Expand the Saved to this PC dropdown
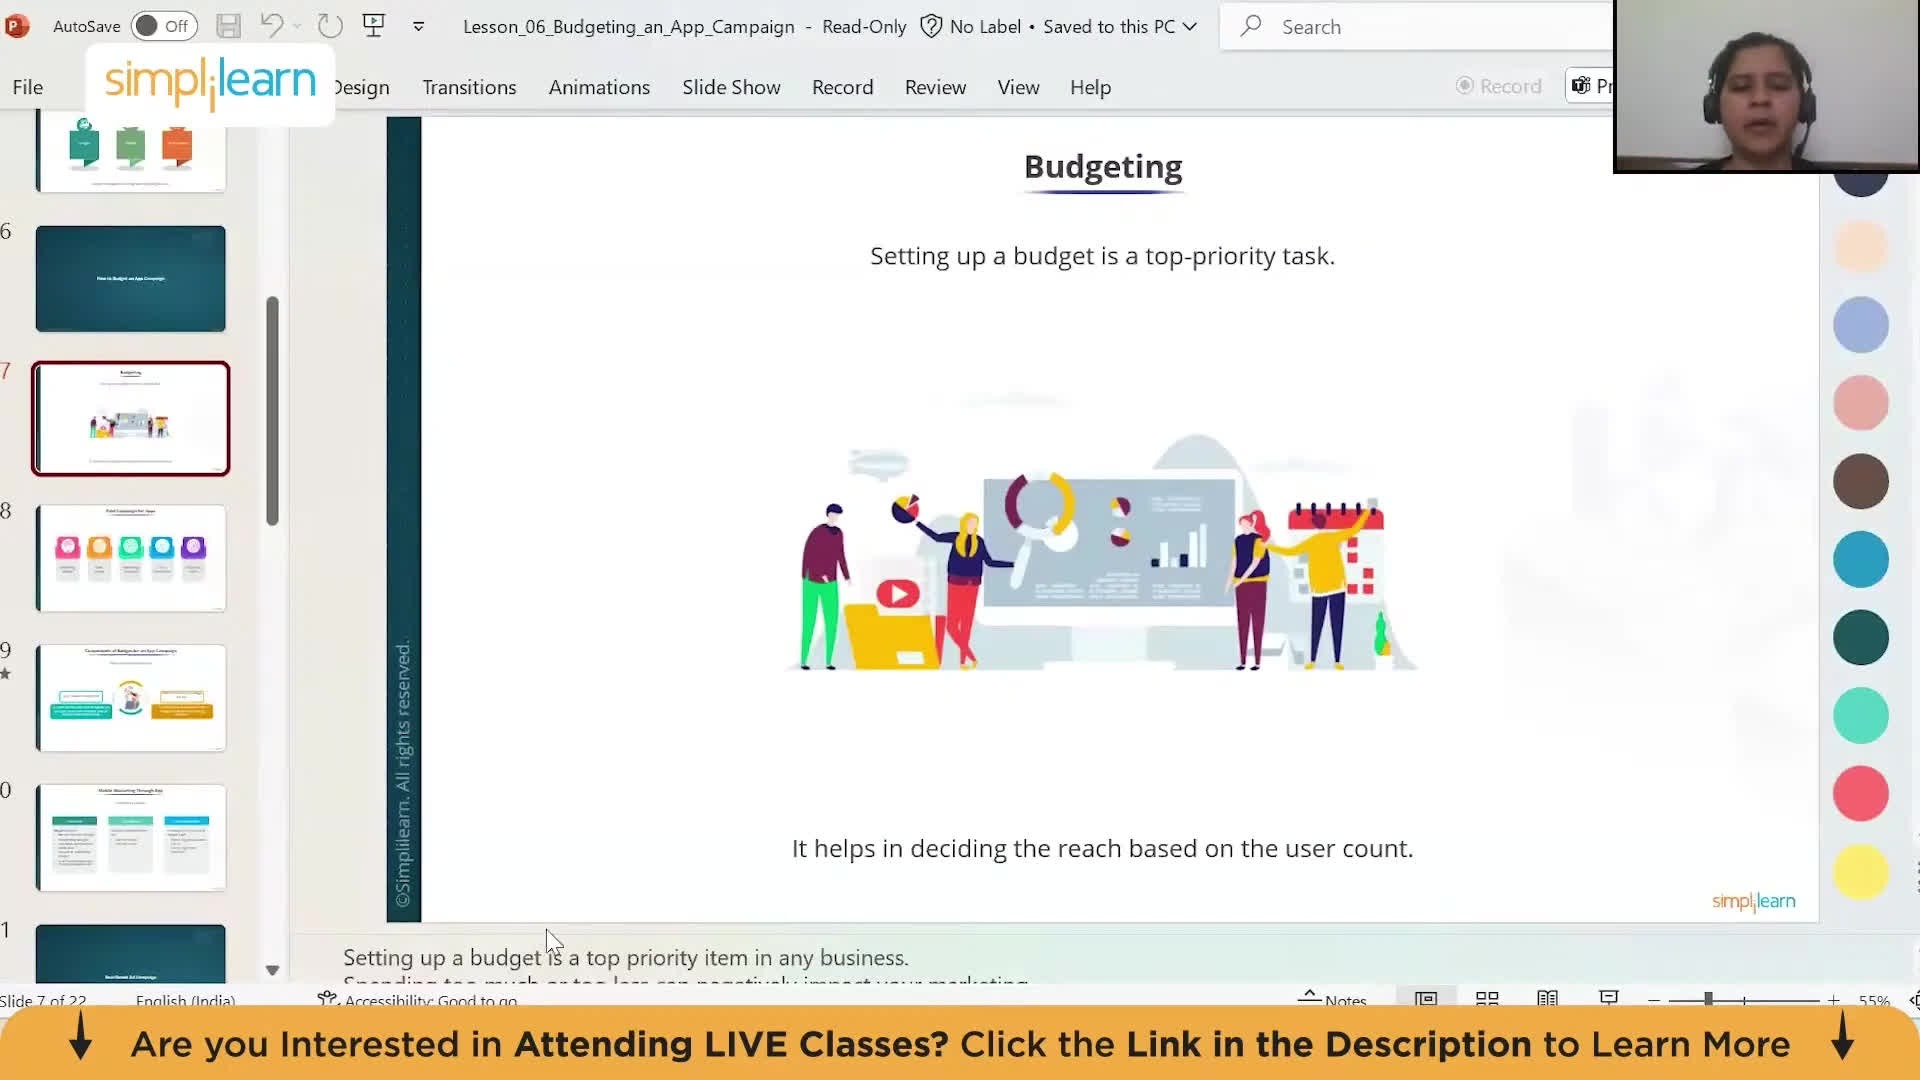 click(1190, 27)
